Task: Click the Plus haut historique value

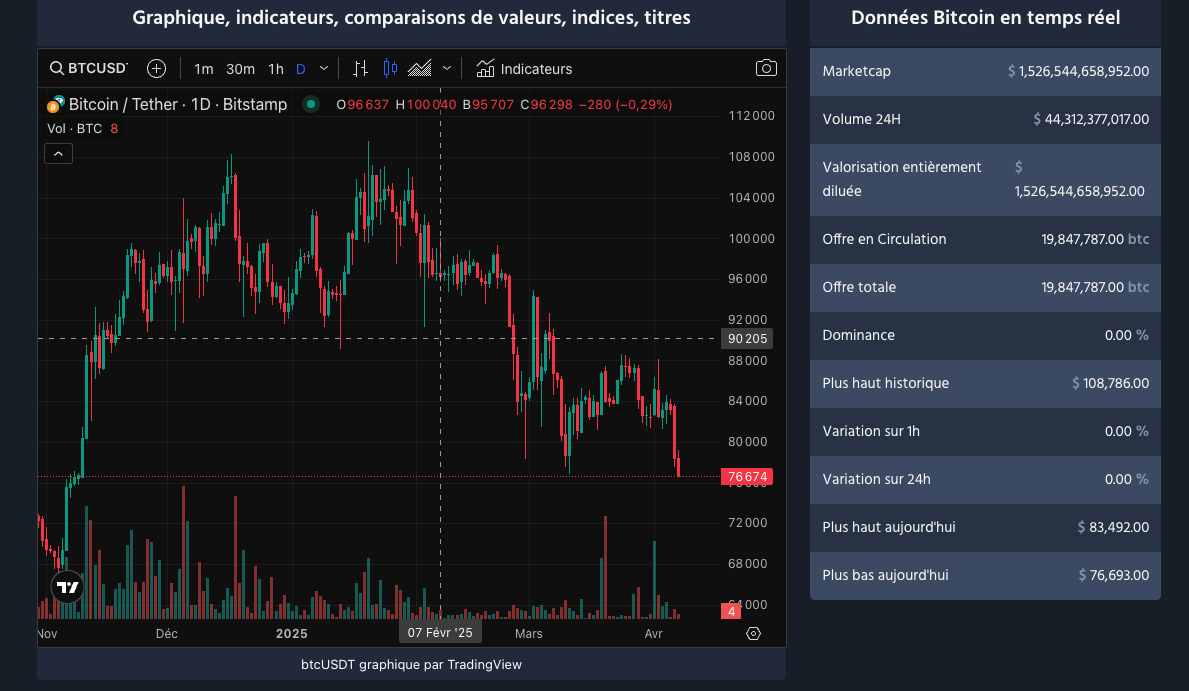Action: pos(1110,383)
